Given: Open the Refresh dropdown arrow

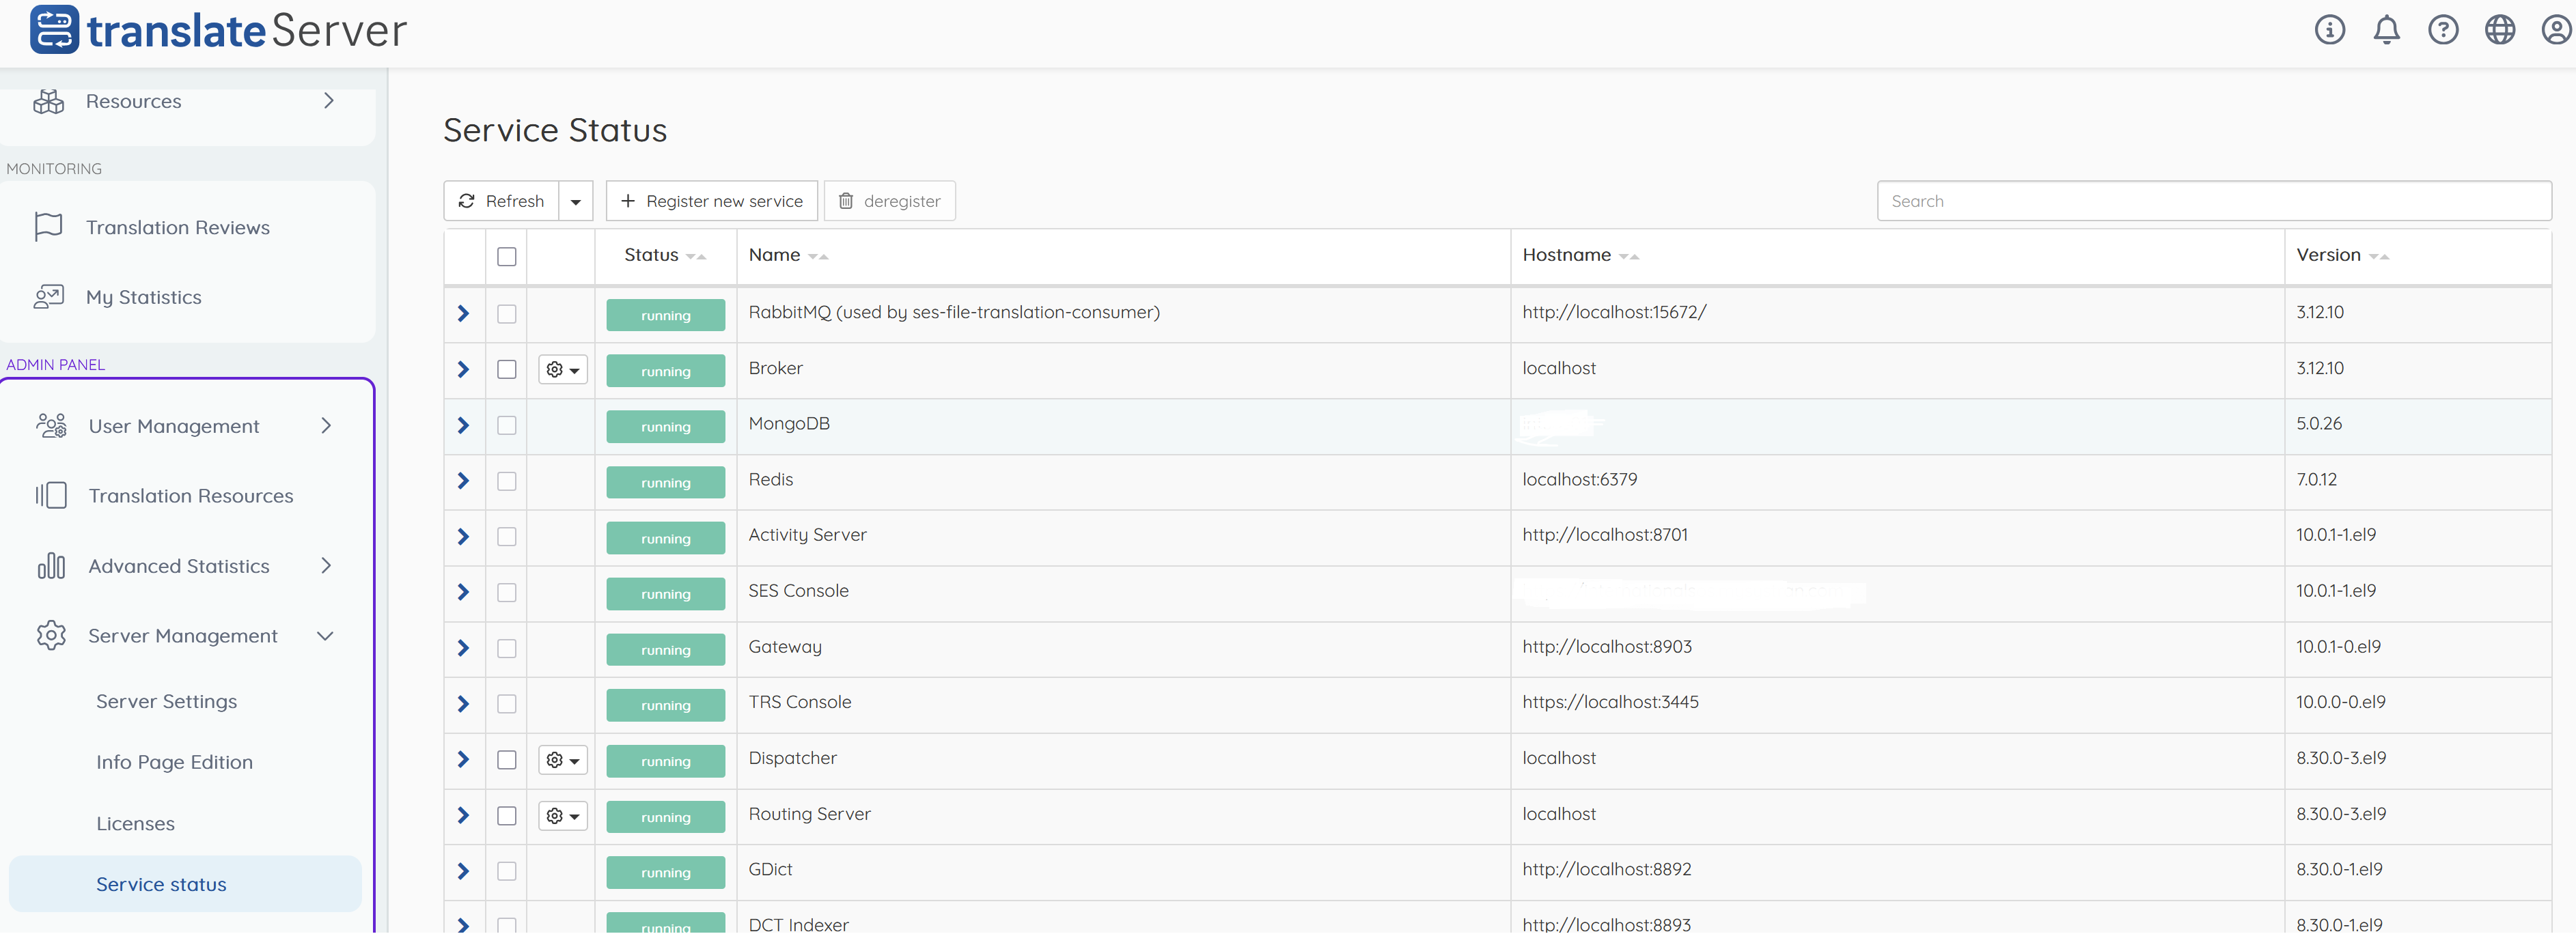Looking at the screenshot, I should click(x=576, y=201).
